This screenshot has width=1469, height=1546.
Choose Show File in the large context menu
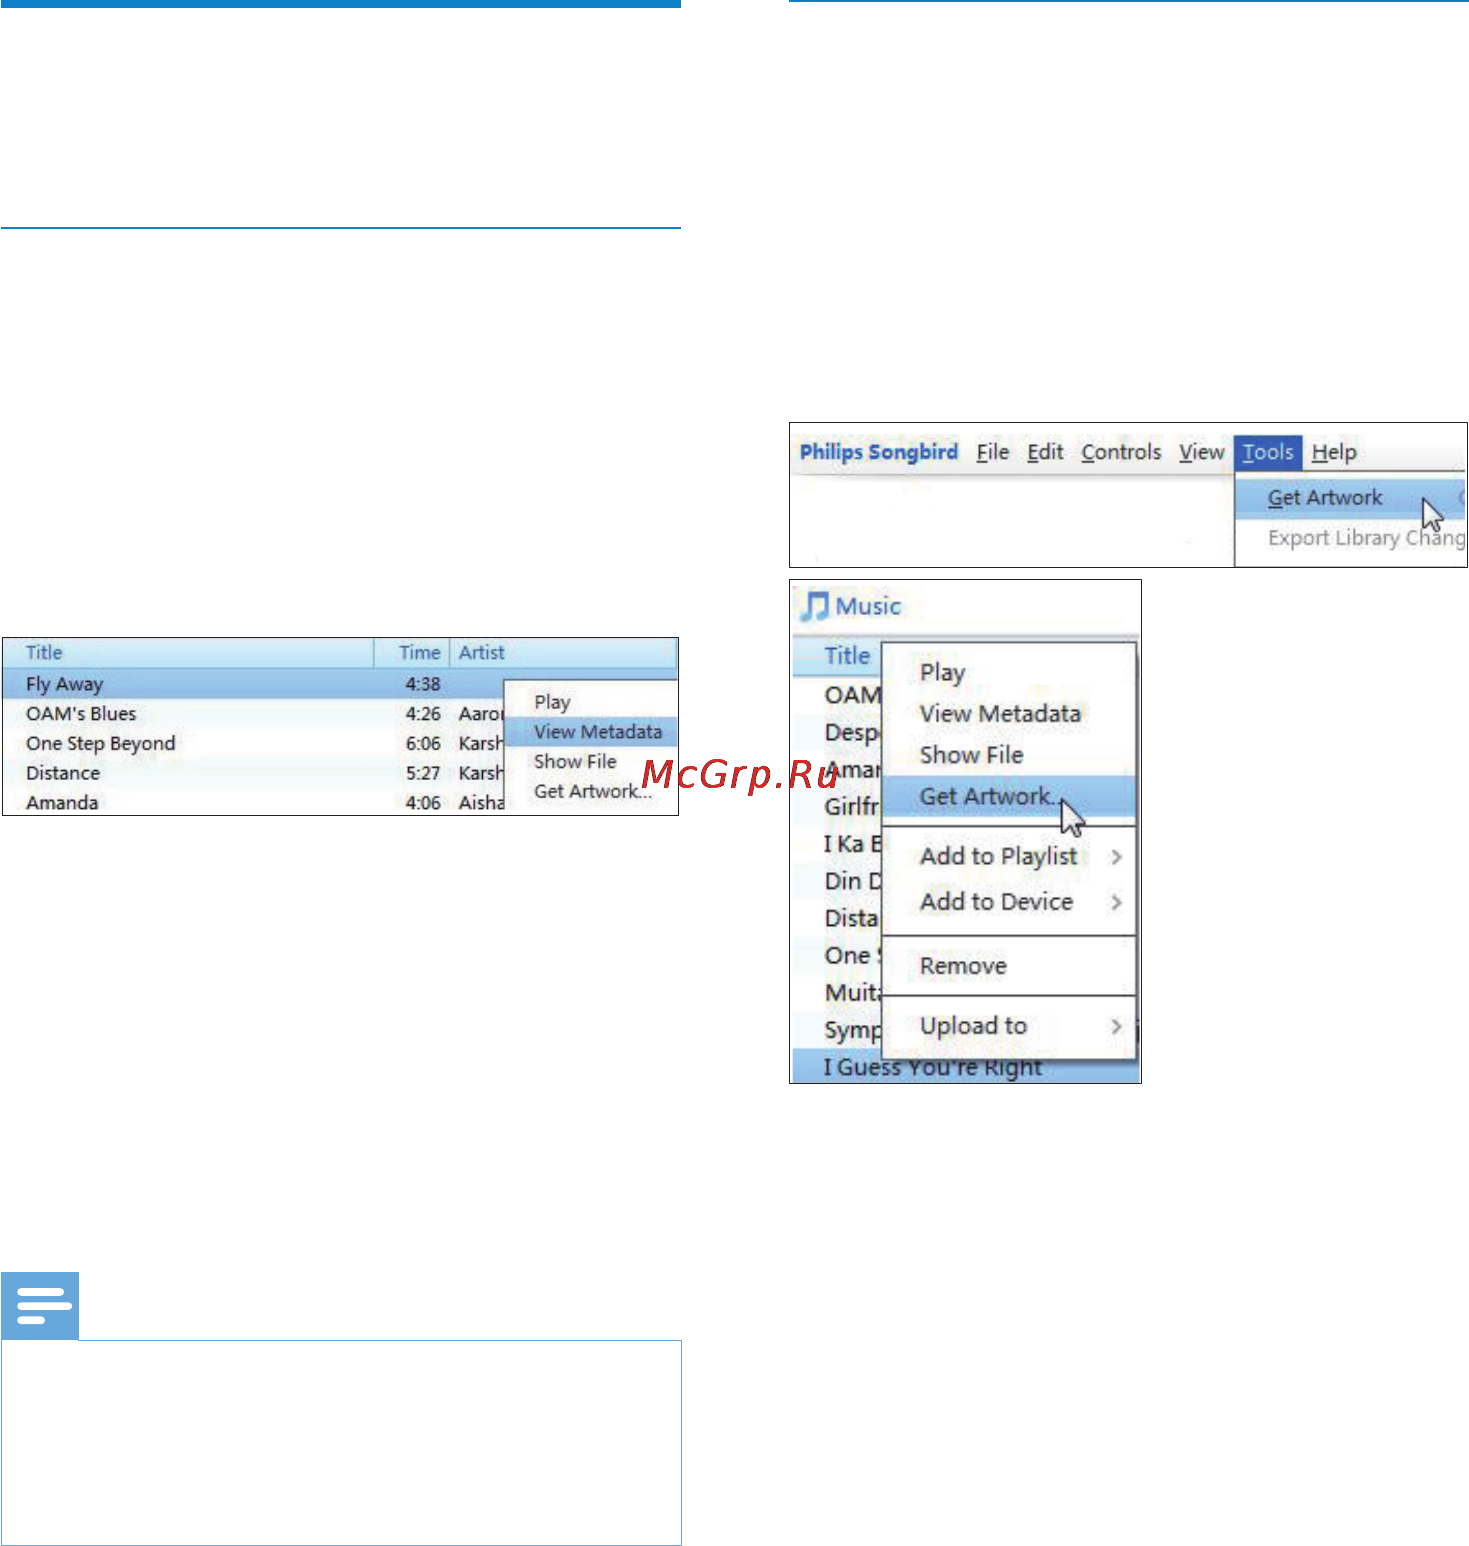click(x=971, y=755)
